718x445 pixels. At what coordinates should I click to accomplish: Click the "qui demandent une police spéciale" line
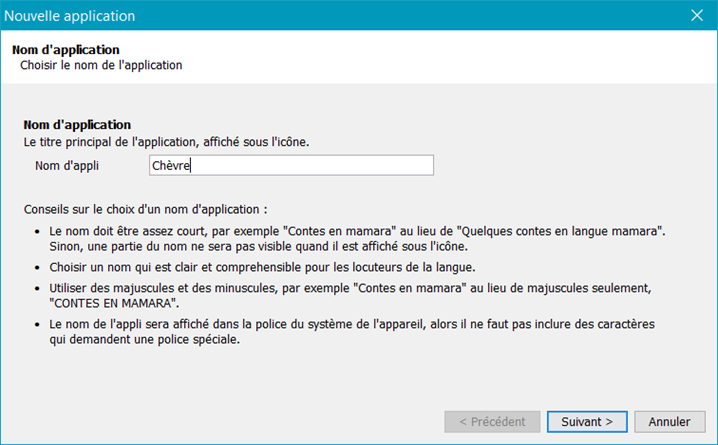146,339
